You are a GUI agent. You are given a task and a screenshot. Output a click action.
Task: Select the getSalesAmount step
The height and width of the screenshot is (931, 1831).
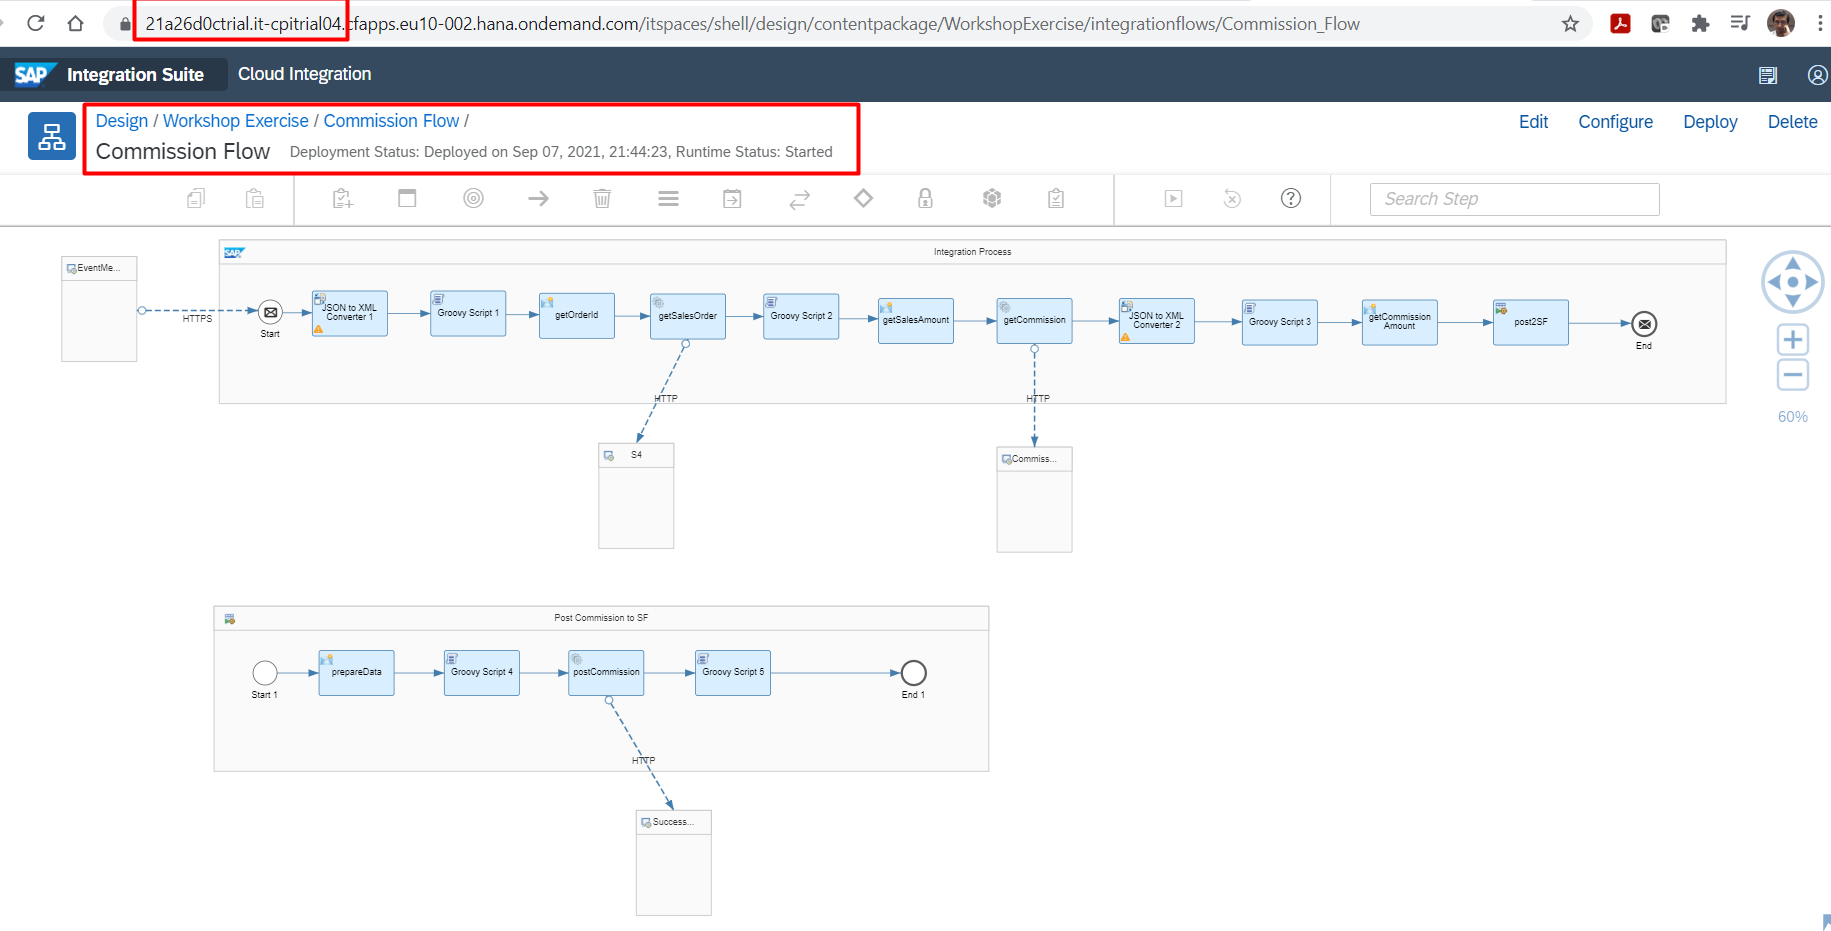[916, 321]
